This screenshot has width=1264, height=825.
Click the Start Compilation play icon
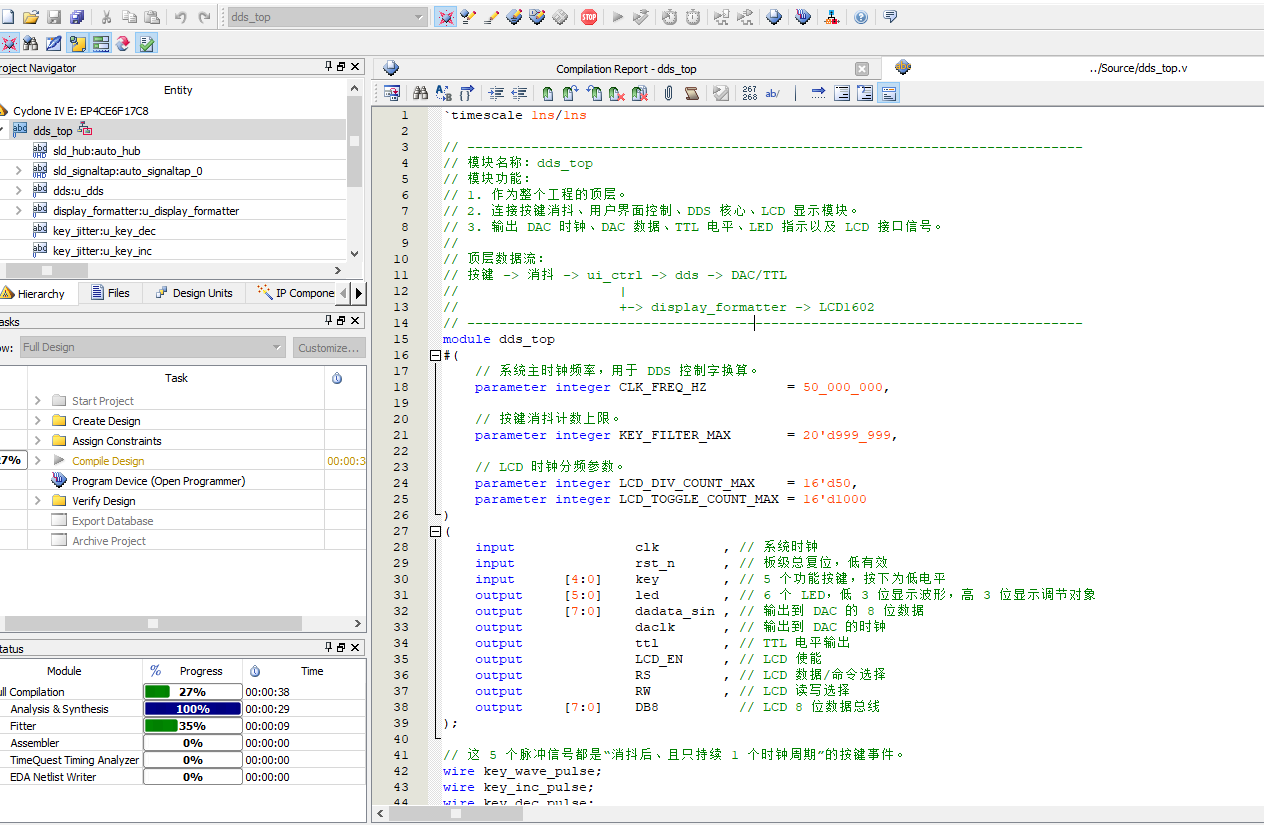tap(617, 17)
